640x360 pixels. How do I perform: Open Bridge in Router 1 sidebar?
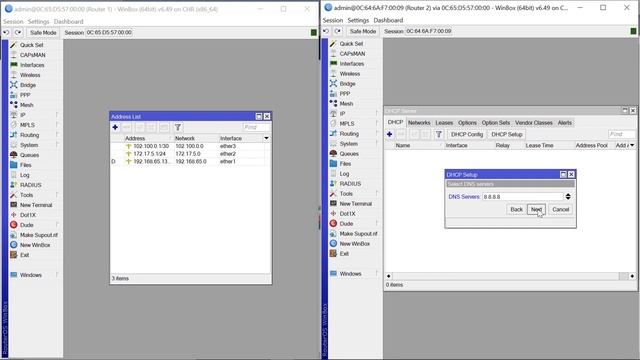pos(28,85)
